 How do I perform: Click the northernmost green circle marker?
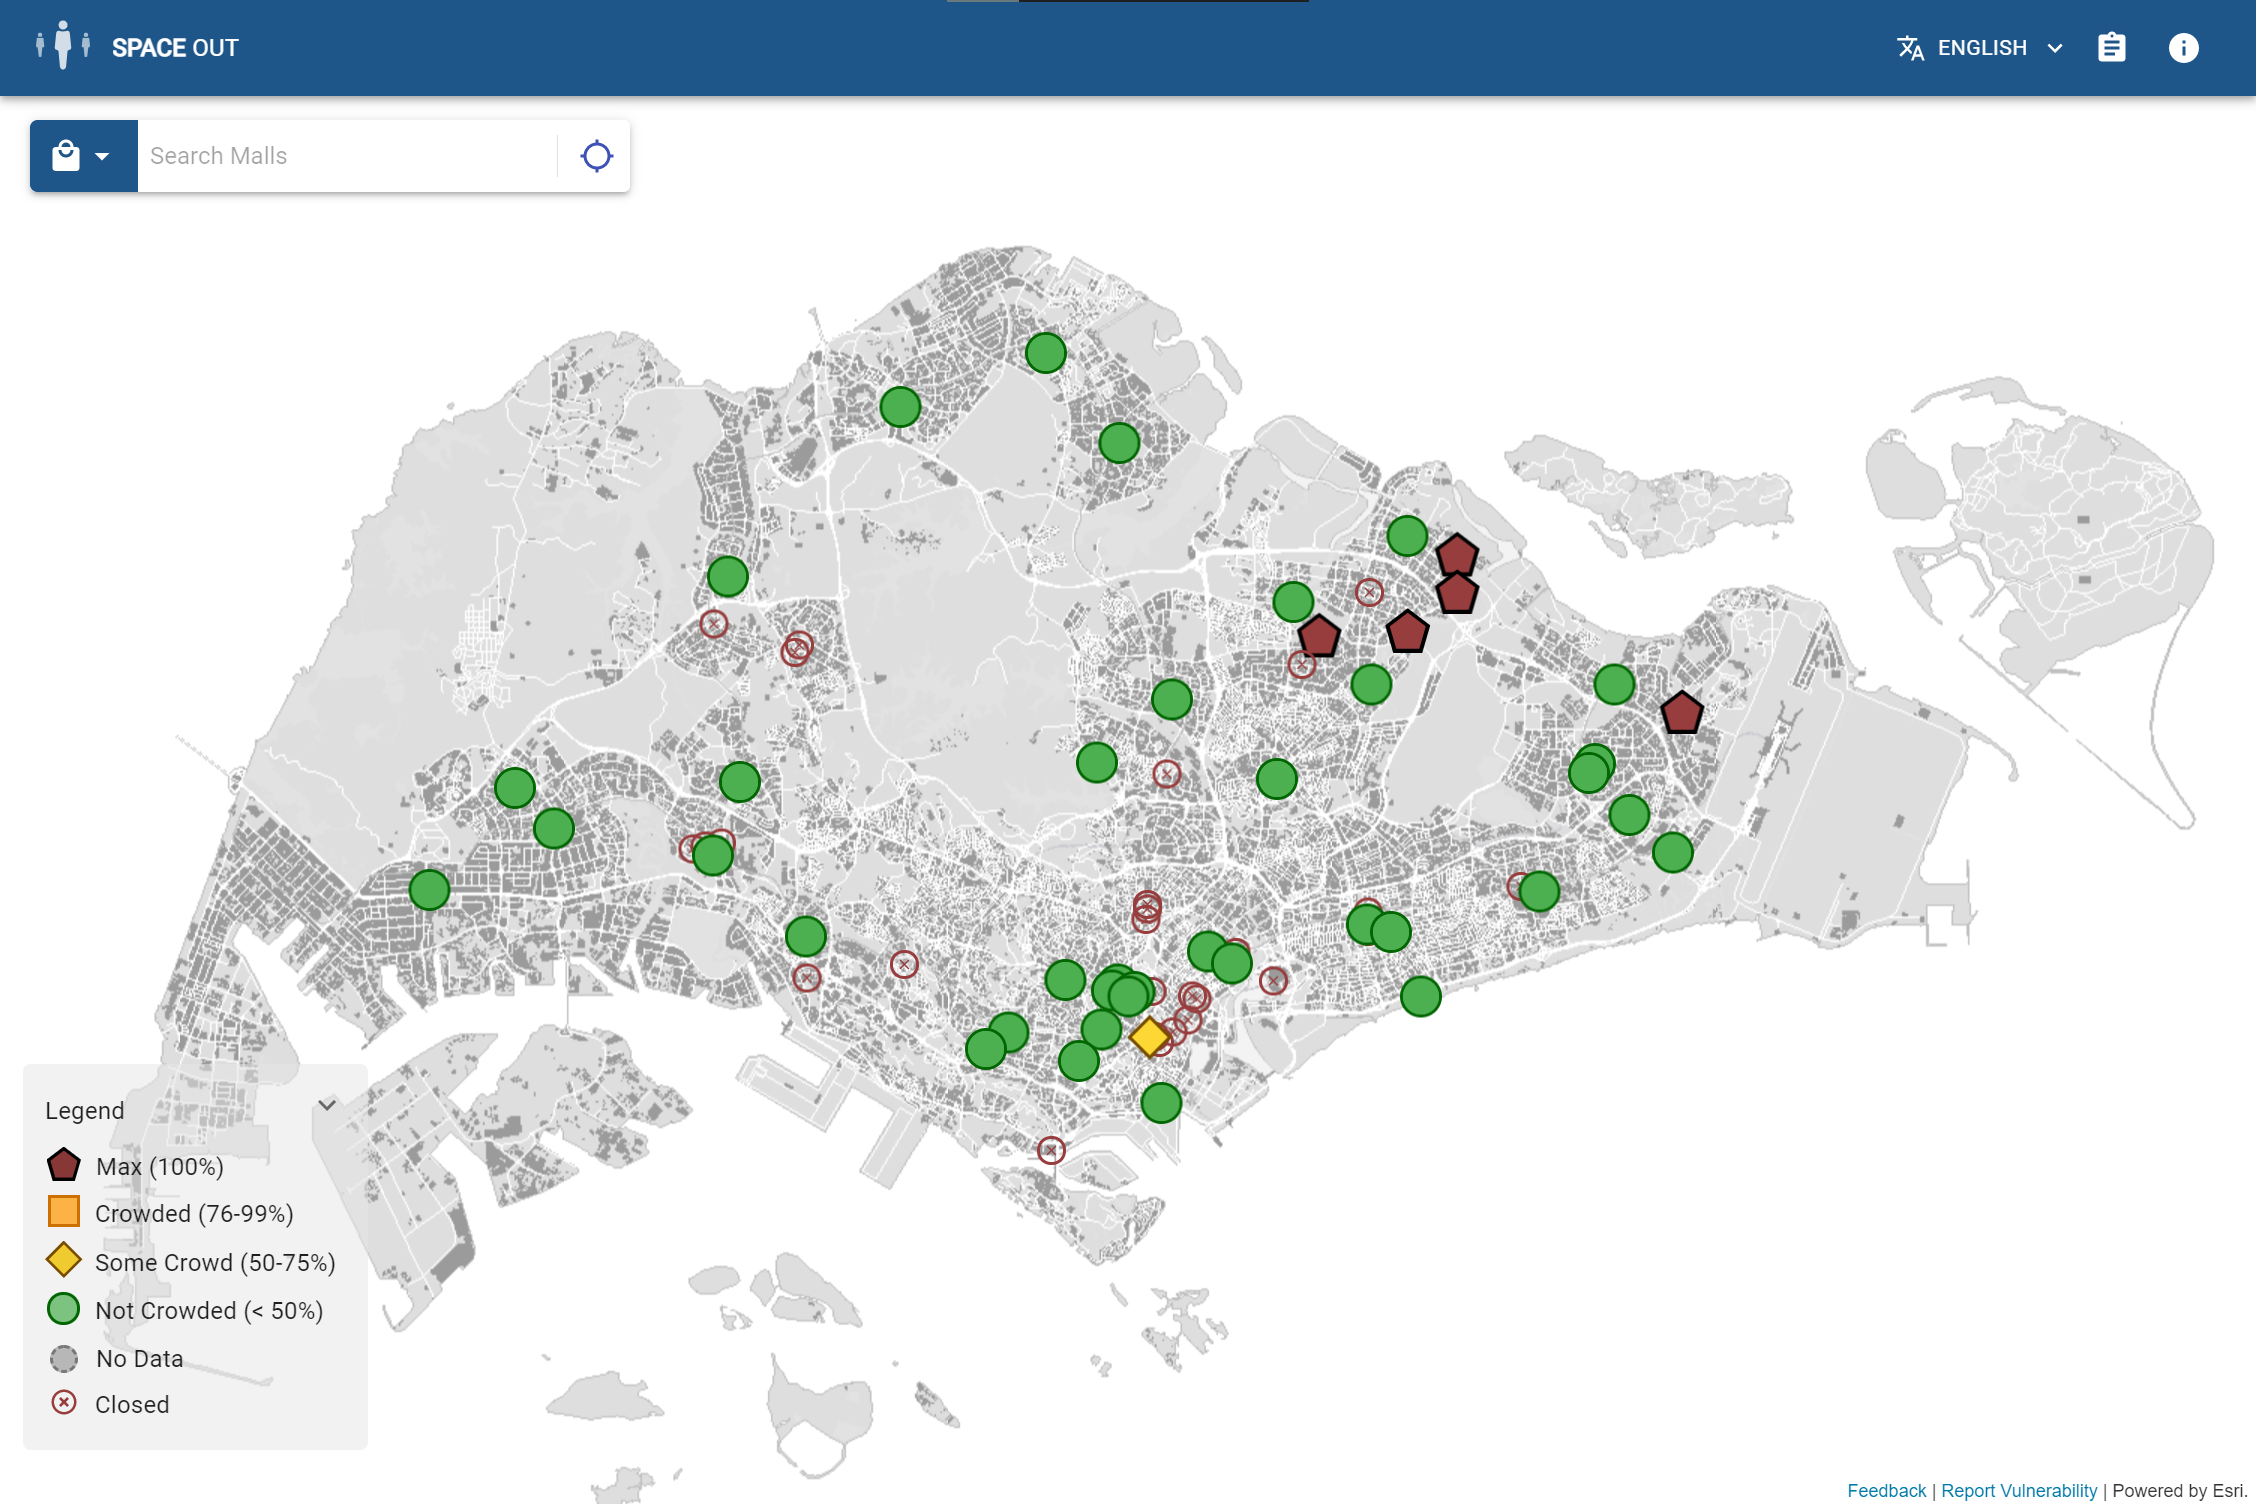[1045, 352]
